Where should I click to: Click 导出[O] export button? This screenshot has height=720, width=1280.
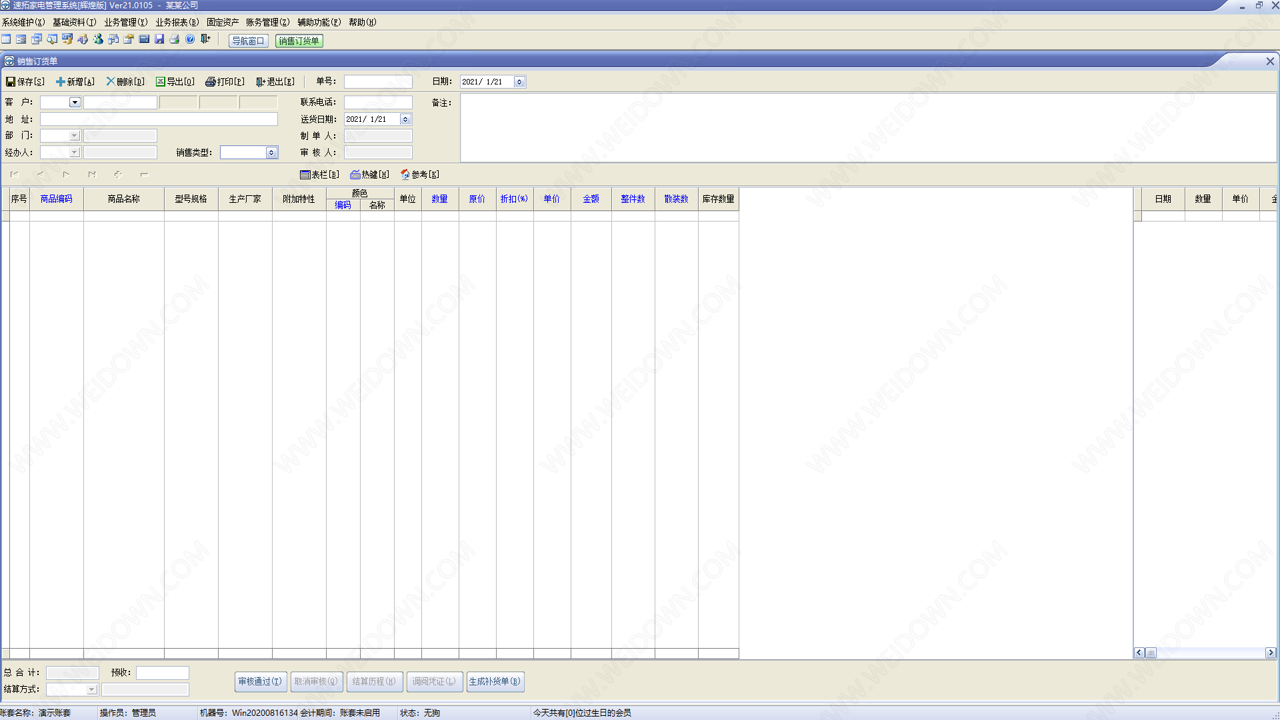point(175,82)
